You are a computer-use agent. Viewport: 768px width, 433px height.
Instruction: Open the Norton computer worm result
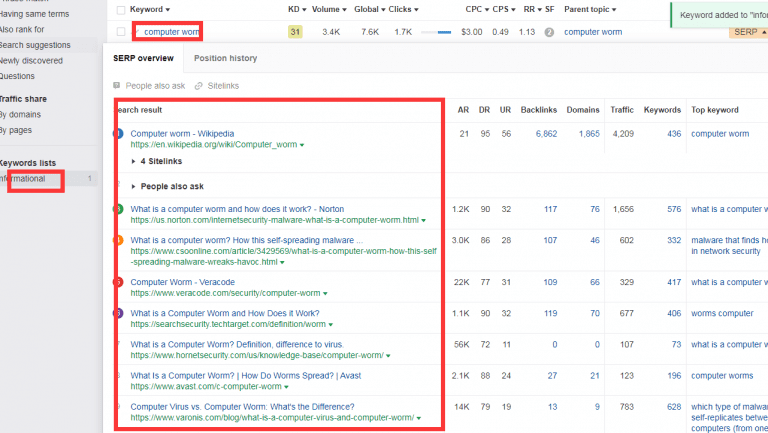coord(237,209)
